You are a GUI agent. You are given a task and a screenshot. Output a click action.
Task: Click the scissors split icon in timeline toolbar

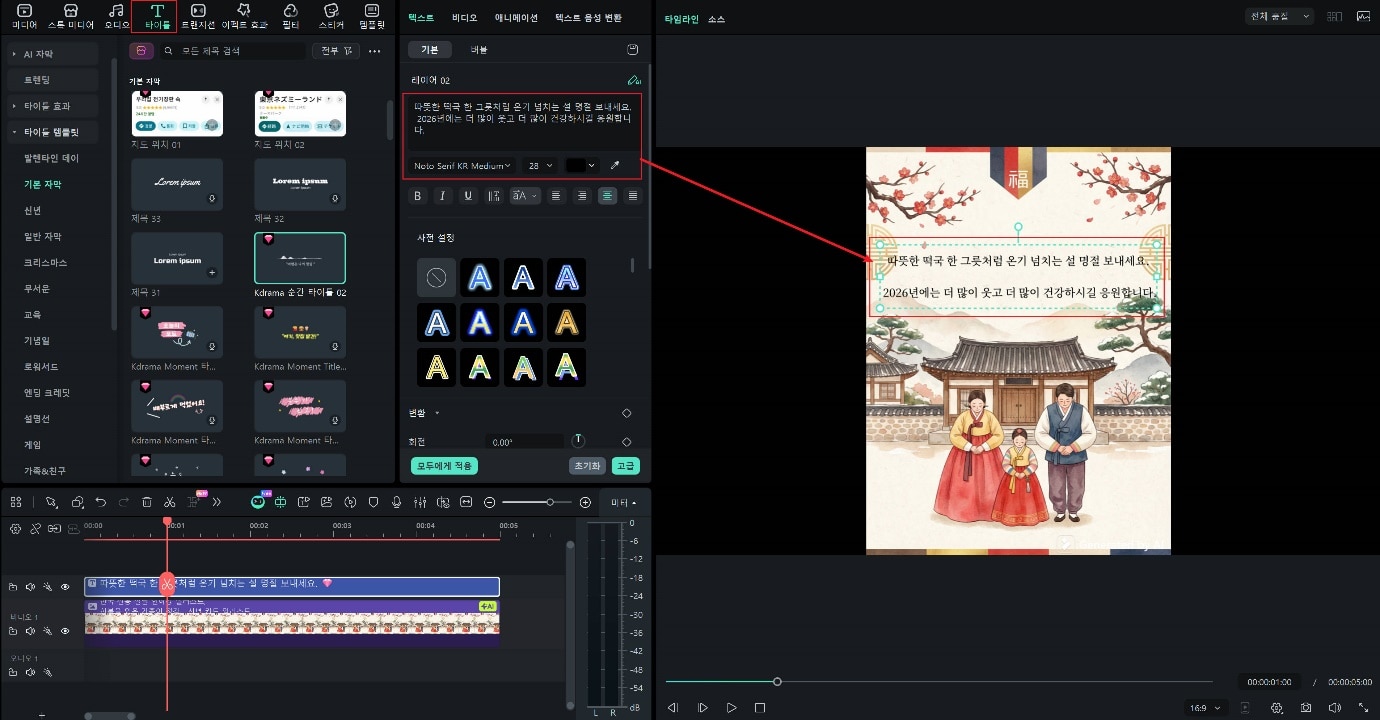coord(170,502)
